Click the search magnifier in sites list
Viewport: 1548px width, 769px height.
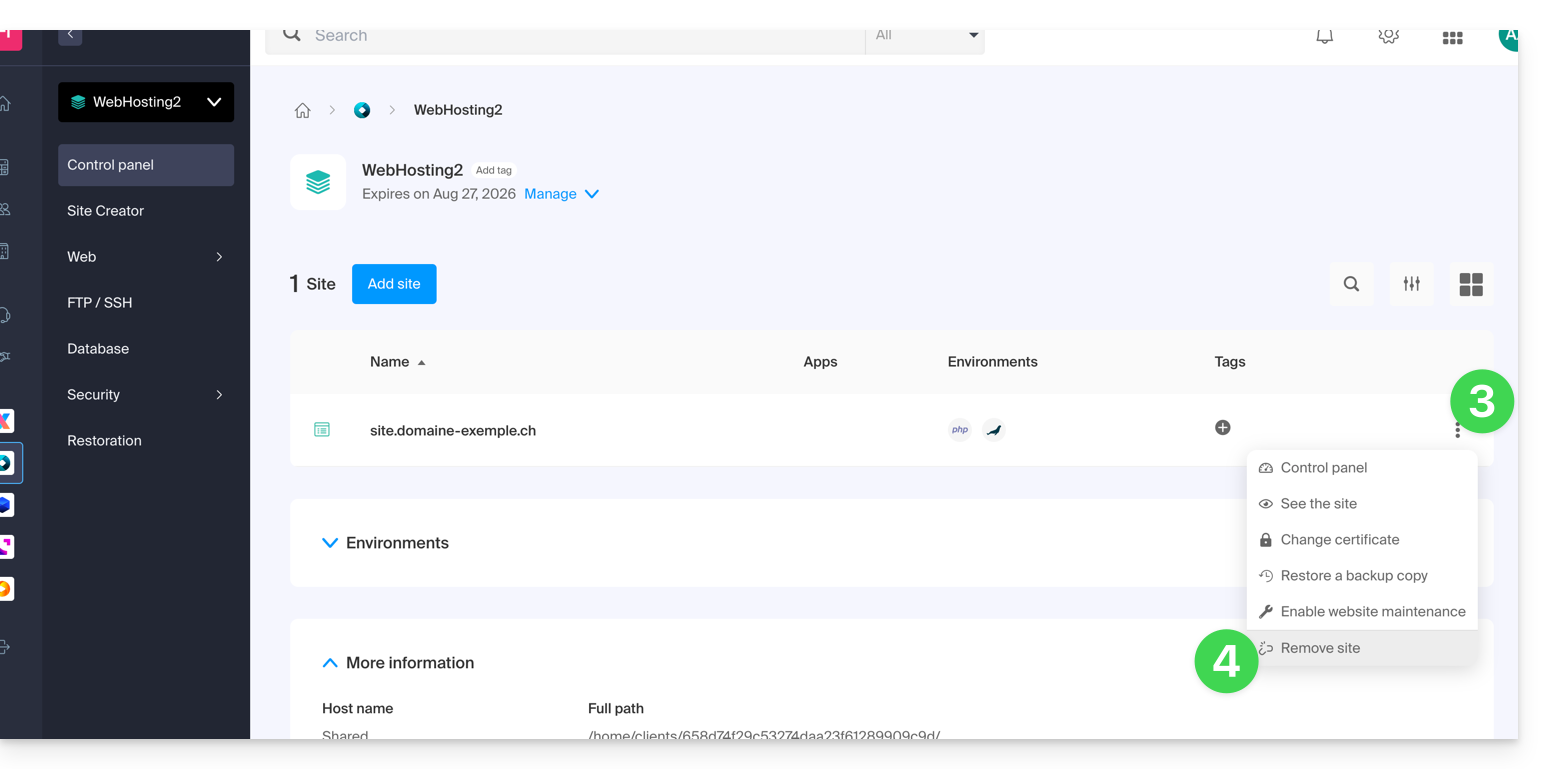(1351, 284)
